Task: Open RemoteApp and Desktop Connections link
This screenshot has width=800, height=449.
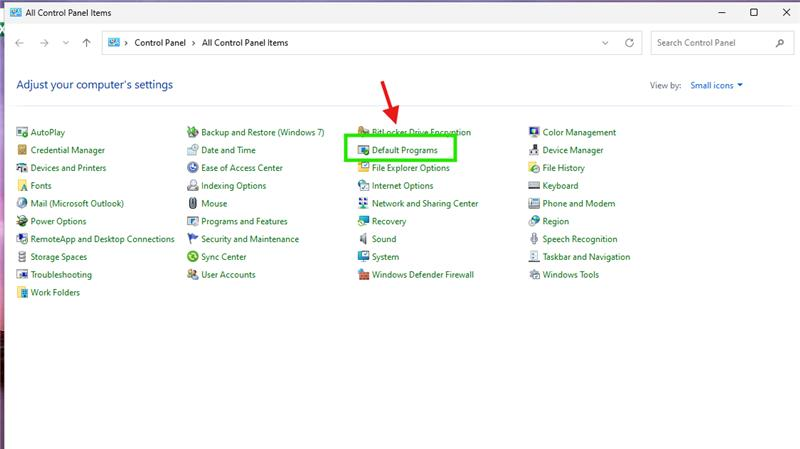Action: pos(102,239)
